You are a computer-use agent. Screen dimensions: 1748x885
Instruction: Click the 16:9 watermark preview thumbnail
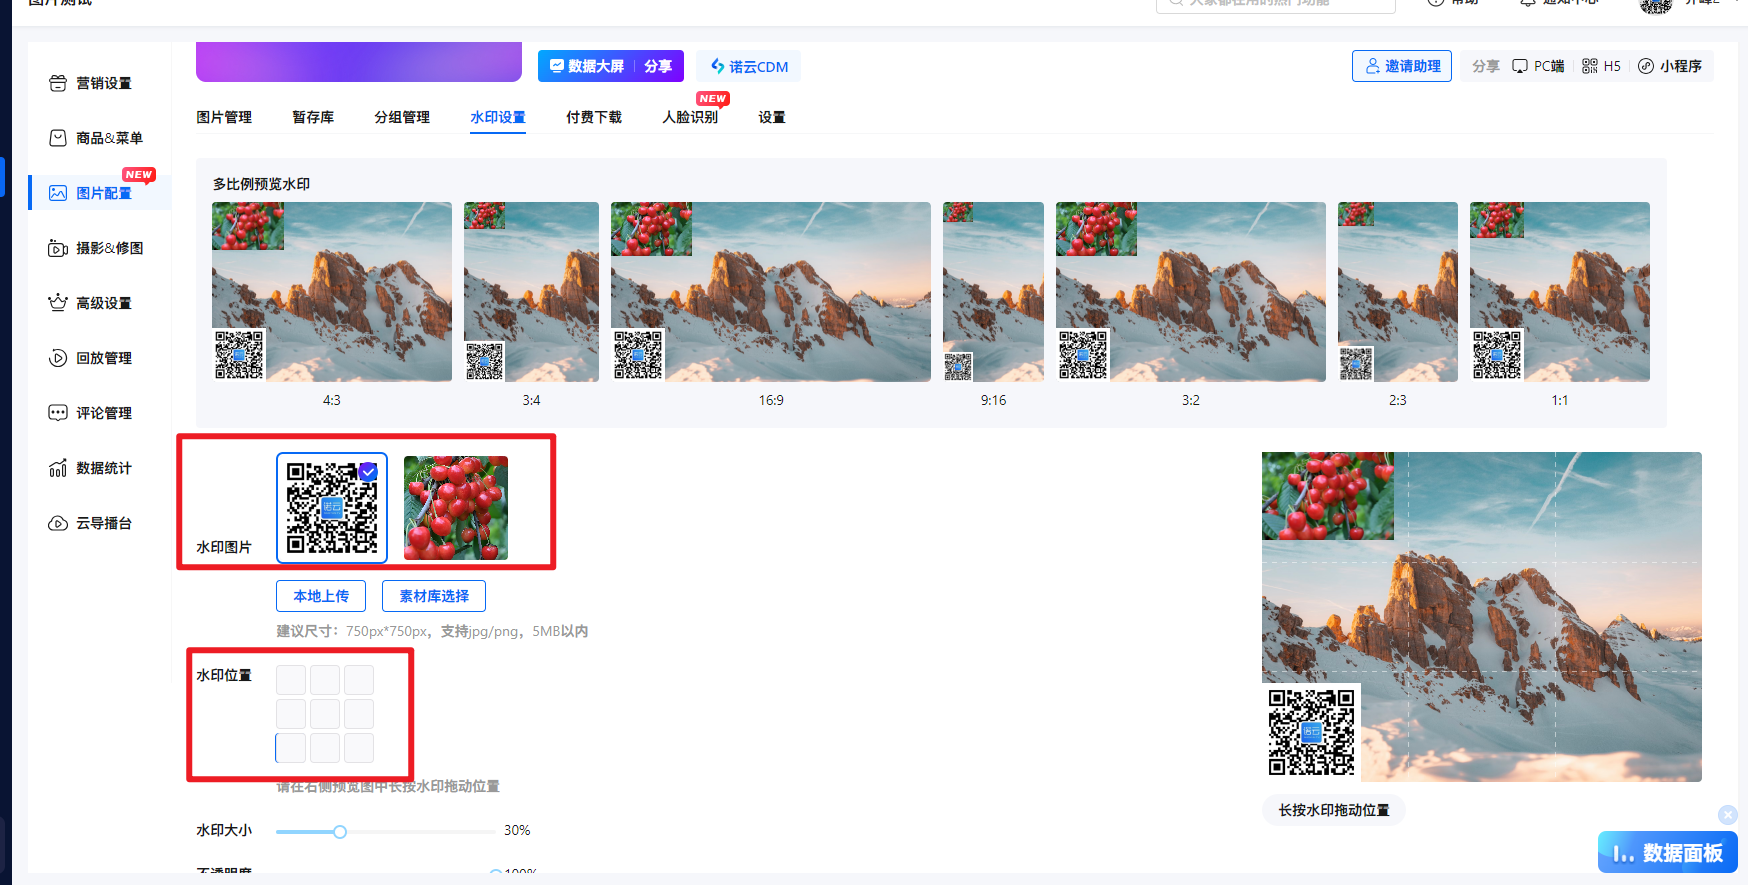click(771, 292)
